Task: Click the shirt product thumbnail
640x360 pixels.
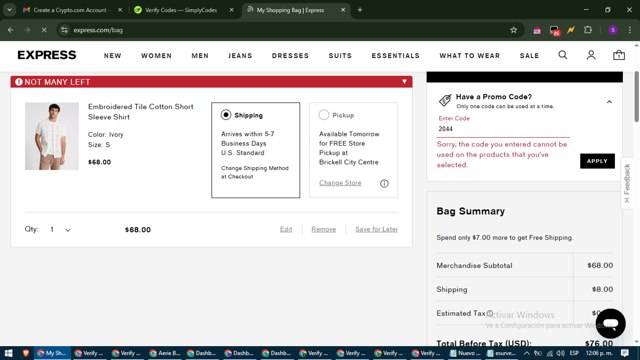Action: coord(52,136)
